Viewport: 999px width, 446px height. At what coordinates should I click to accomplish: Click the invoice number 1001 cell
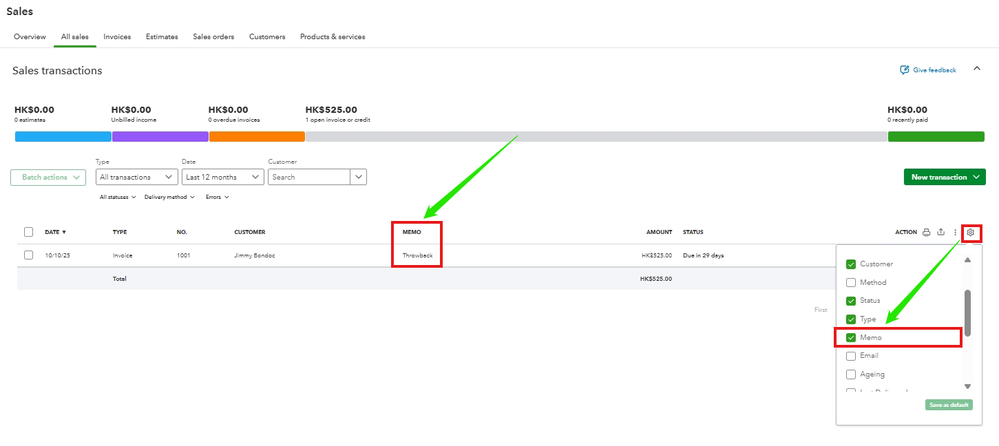(183, 255)
